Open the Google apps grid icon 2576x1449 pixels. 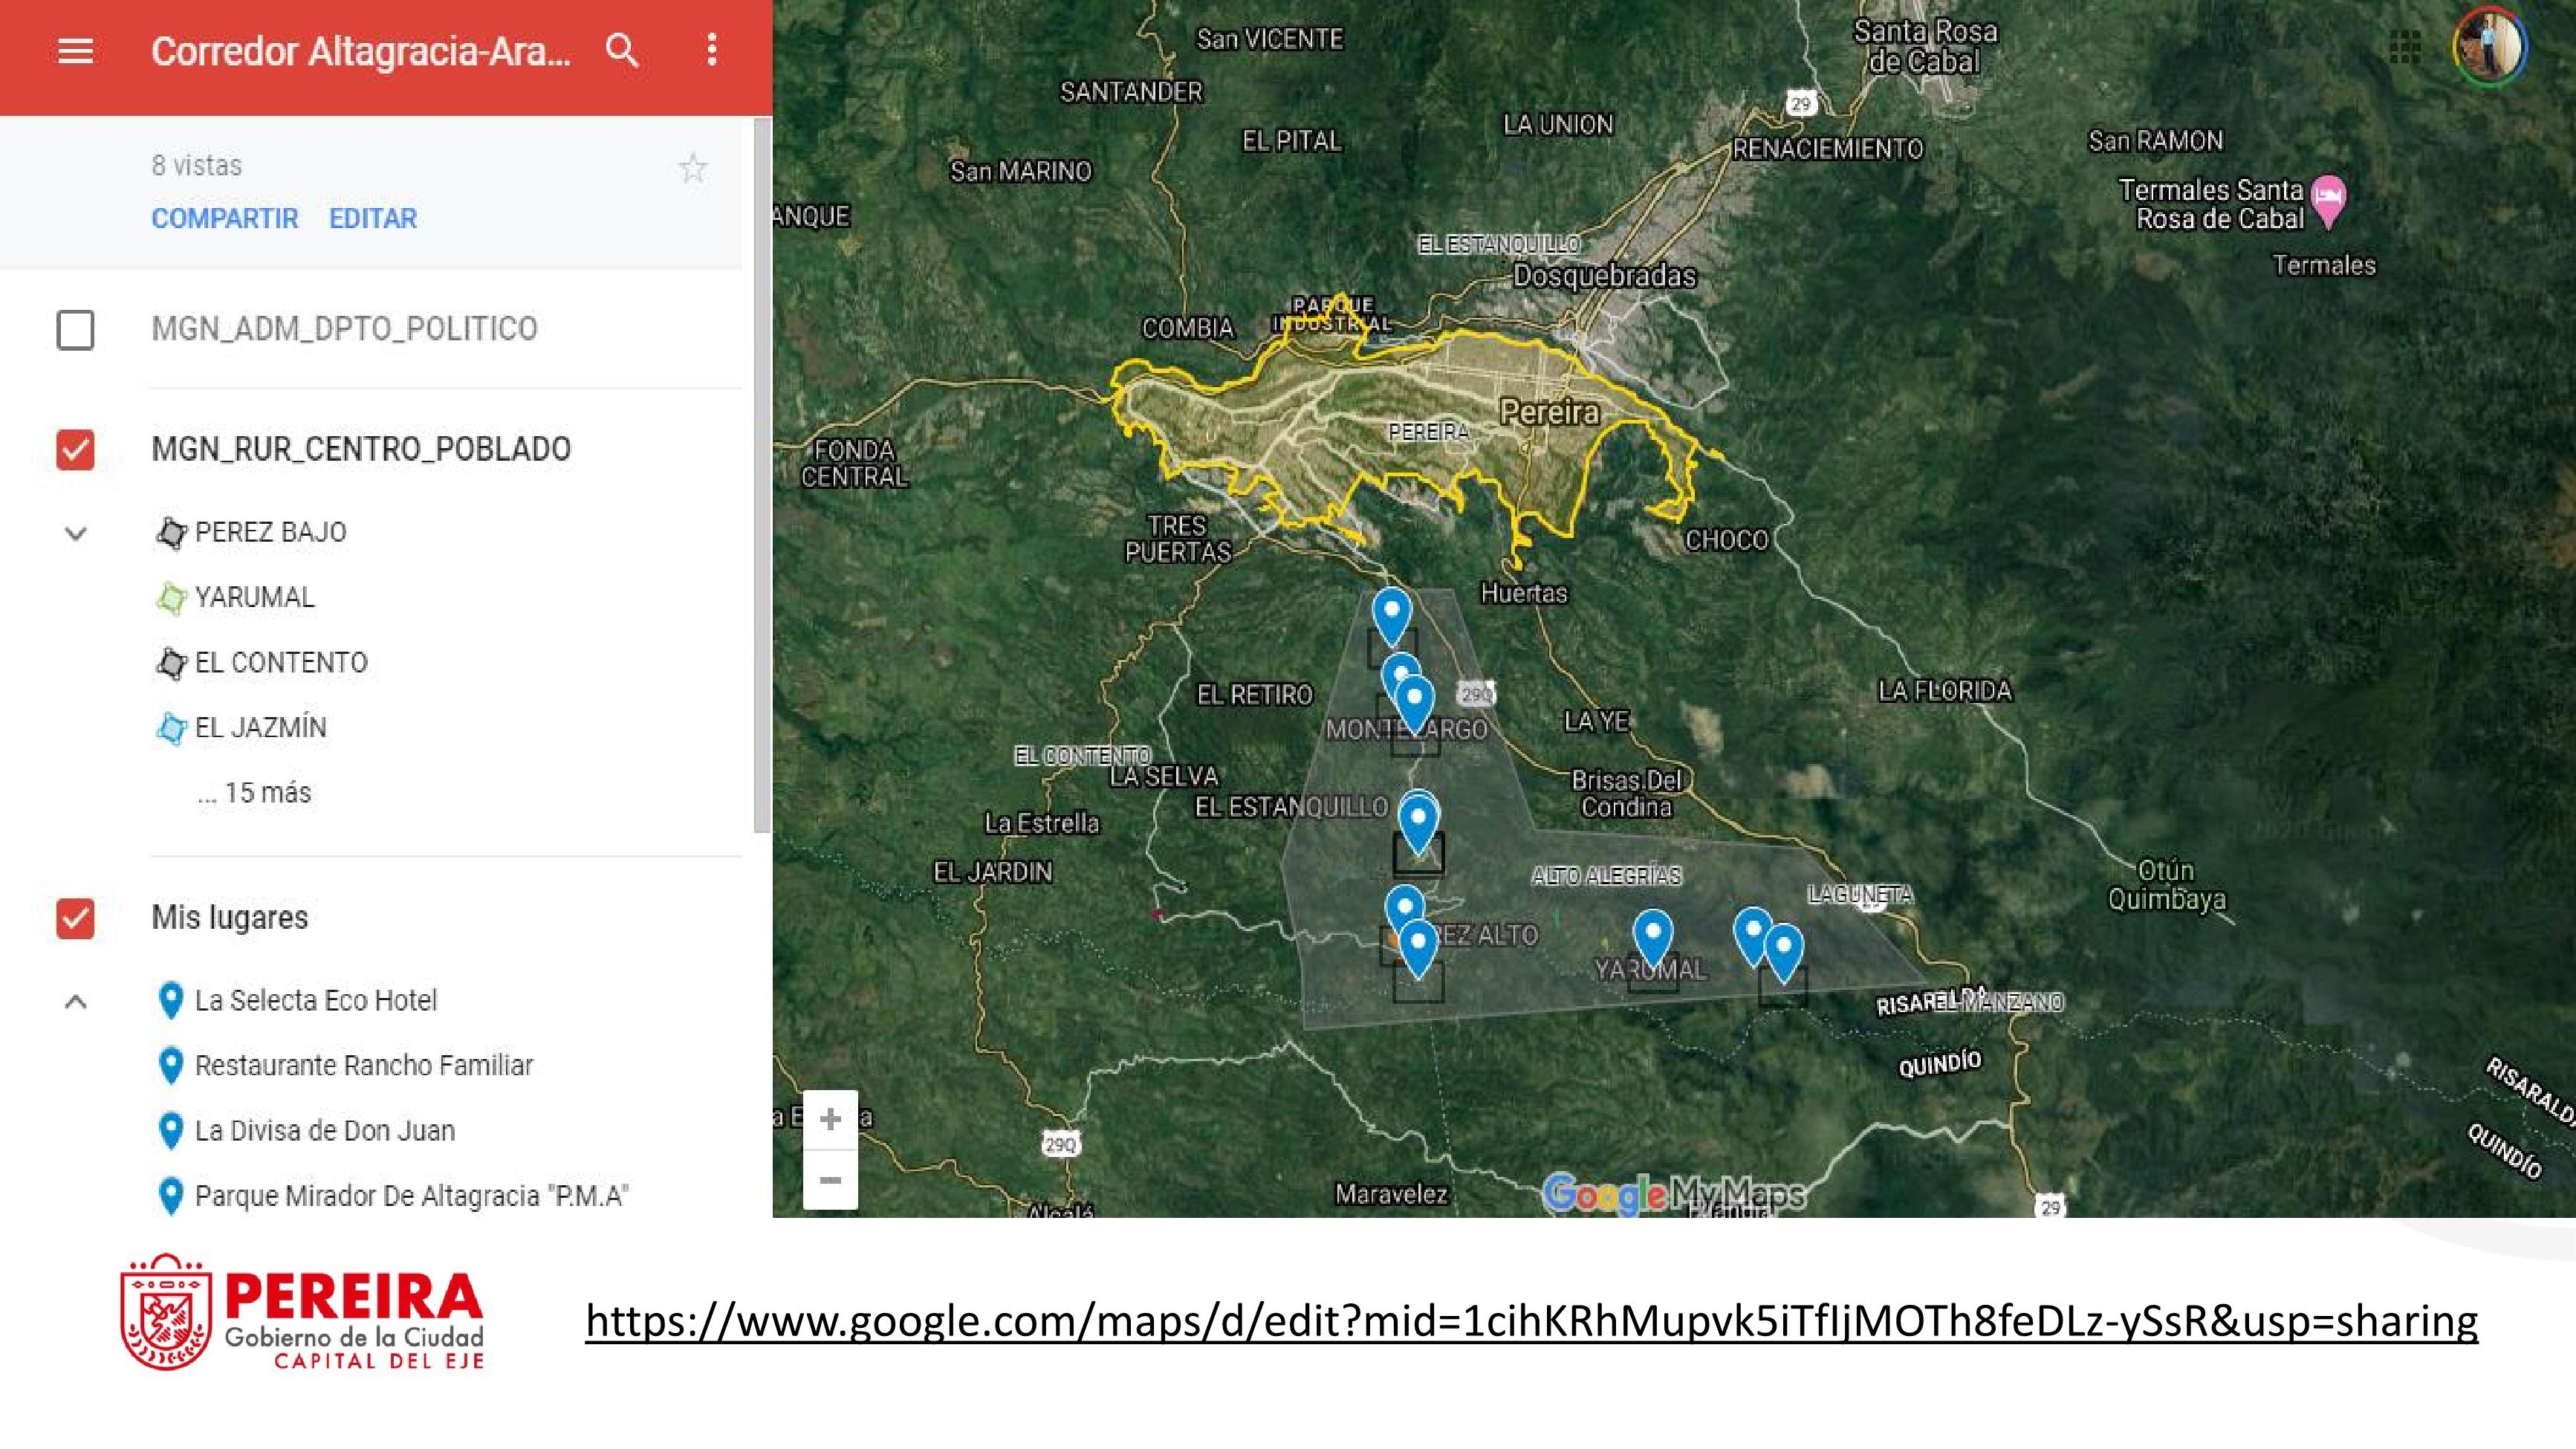tap(2404, 46)
